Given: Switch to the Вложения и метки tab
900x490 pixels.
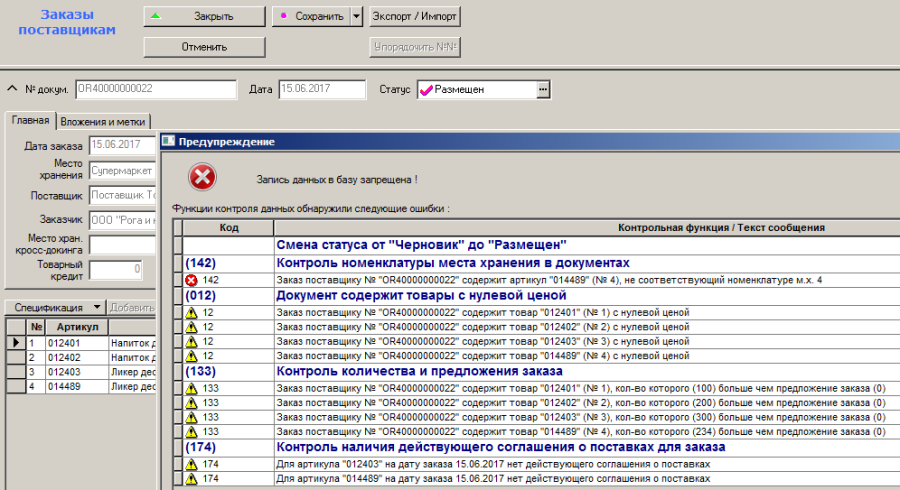Looking at the screenshot, I should pos(103,122).
